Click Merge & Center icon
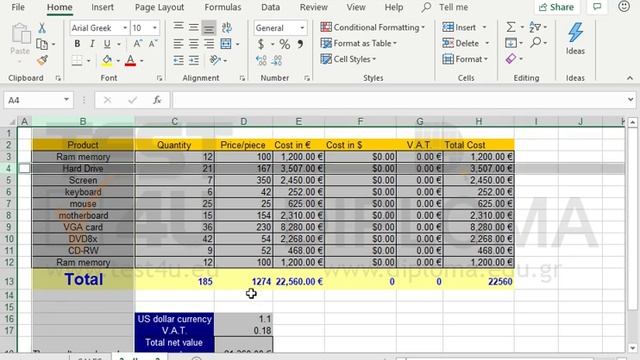This screenshot has width=640, height=360. 226,44
